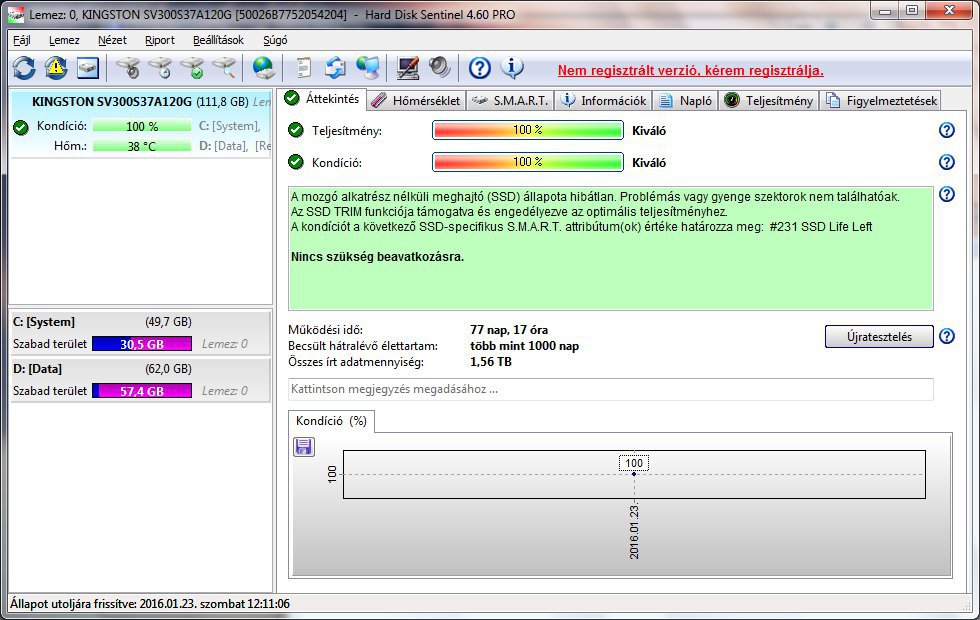Click the disk with clock test icon
The width and height of the screenshot is (980, 620).
point(161,68)
